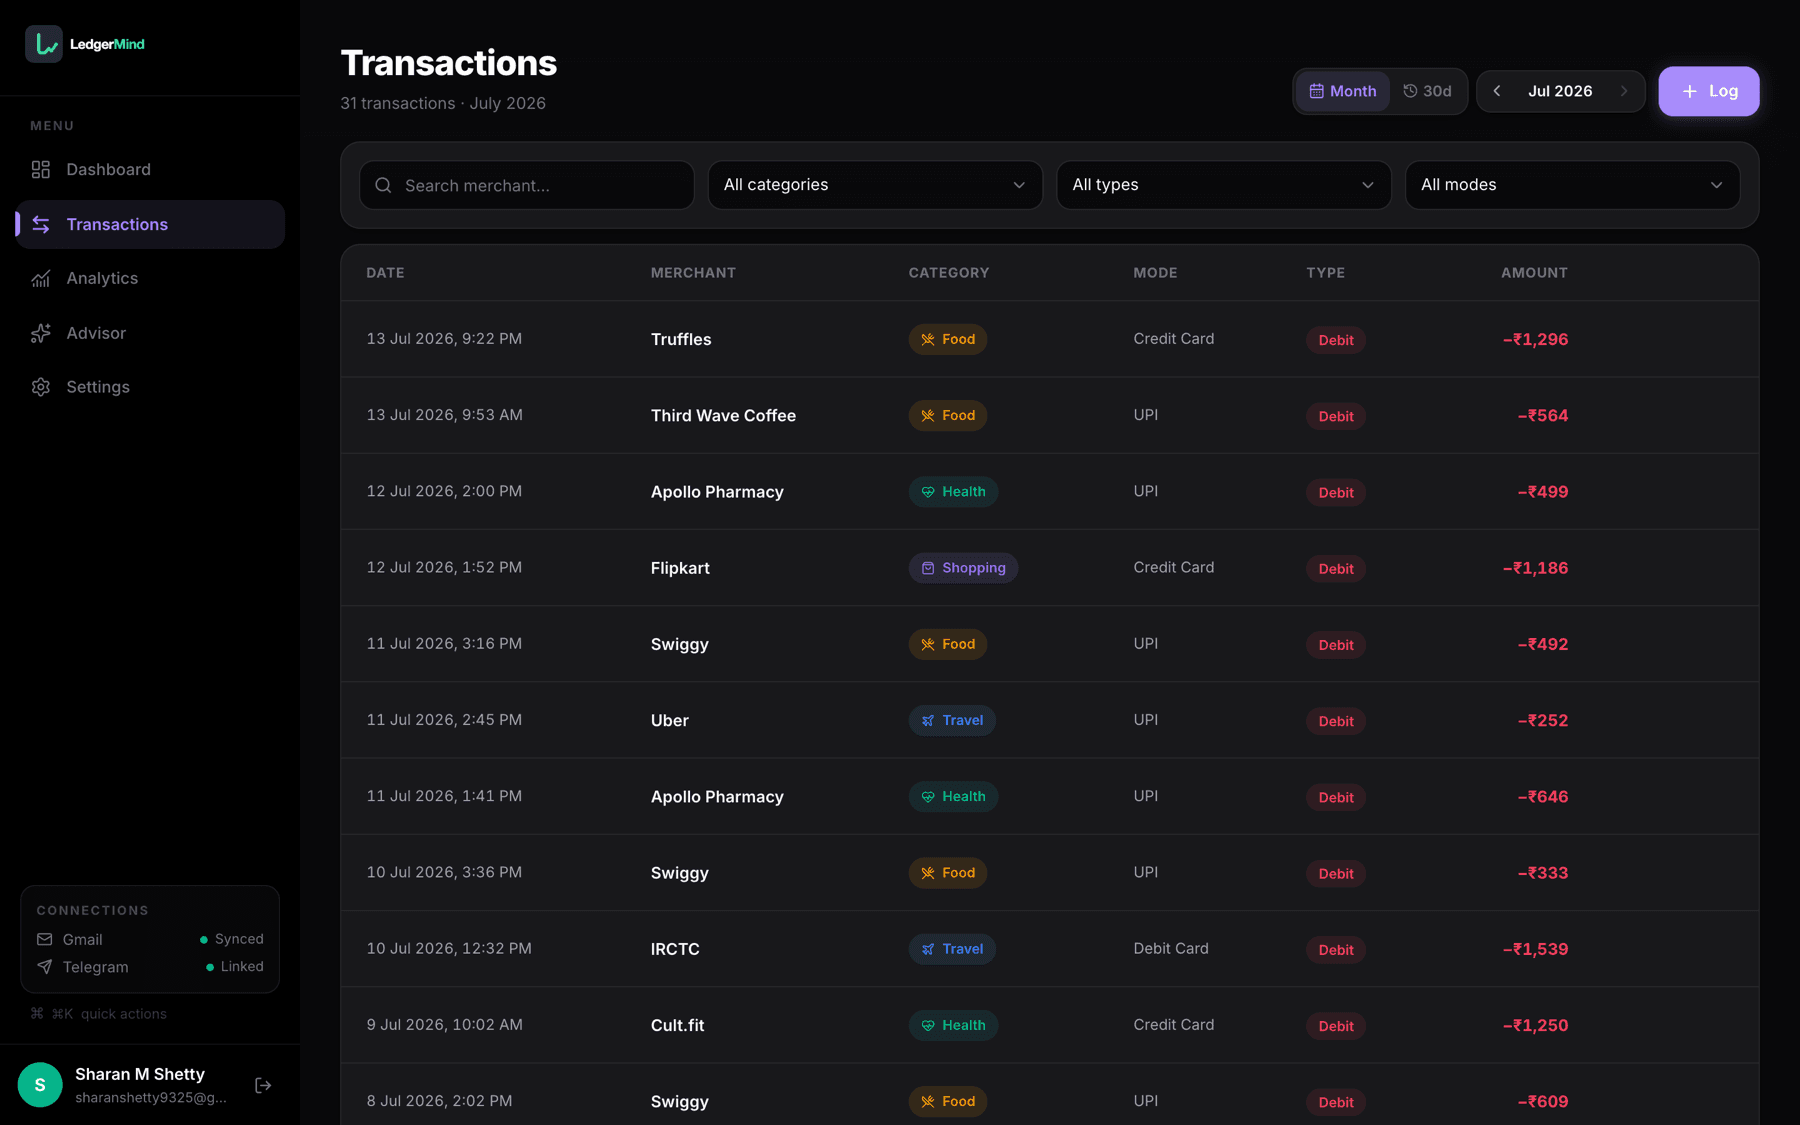
Task: Click the Mode column header
Action: pyautogui.click(x=1155, y=273)
